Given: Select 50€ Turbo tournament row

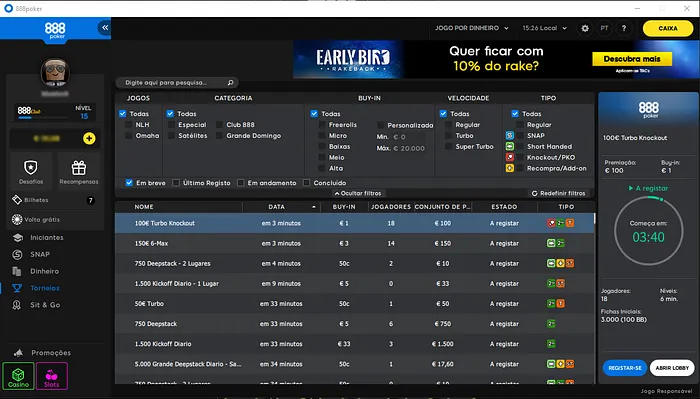Looking at the screenshot, I should 355,303.
